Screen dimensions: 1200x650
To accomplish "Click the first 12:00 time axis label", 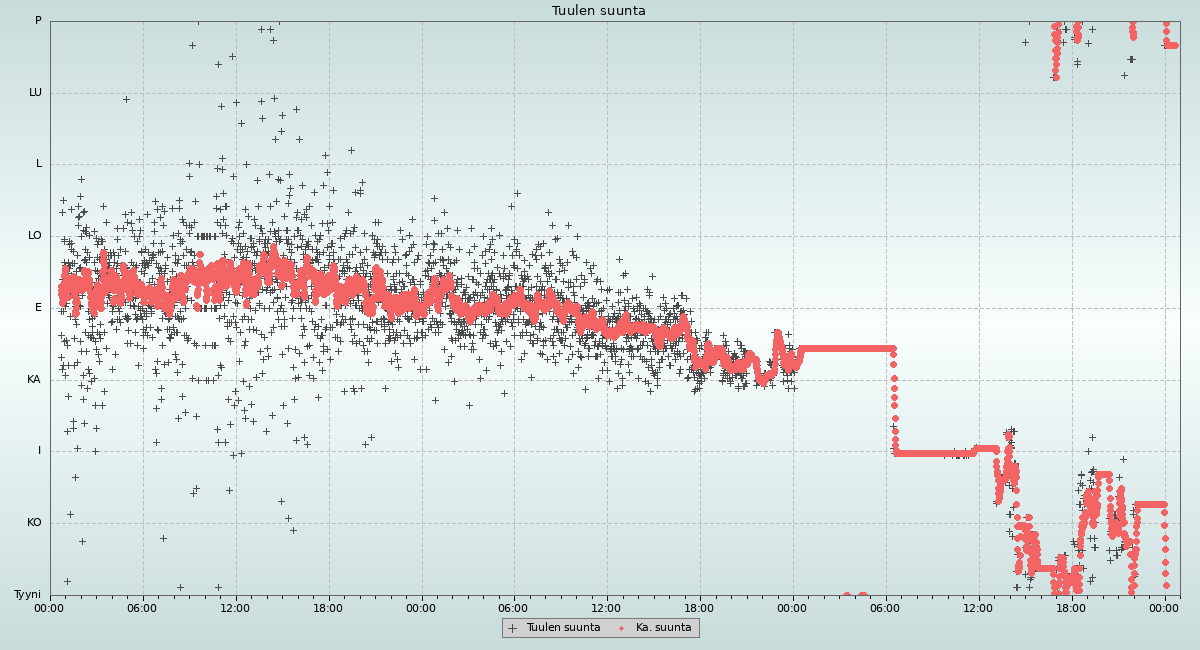I will (235, 608).
